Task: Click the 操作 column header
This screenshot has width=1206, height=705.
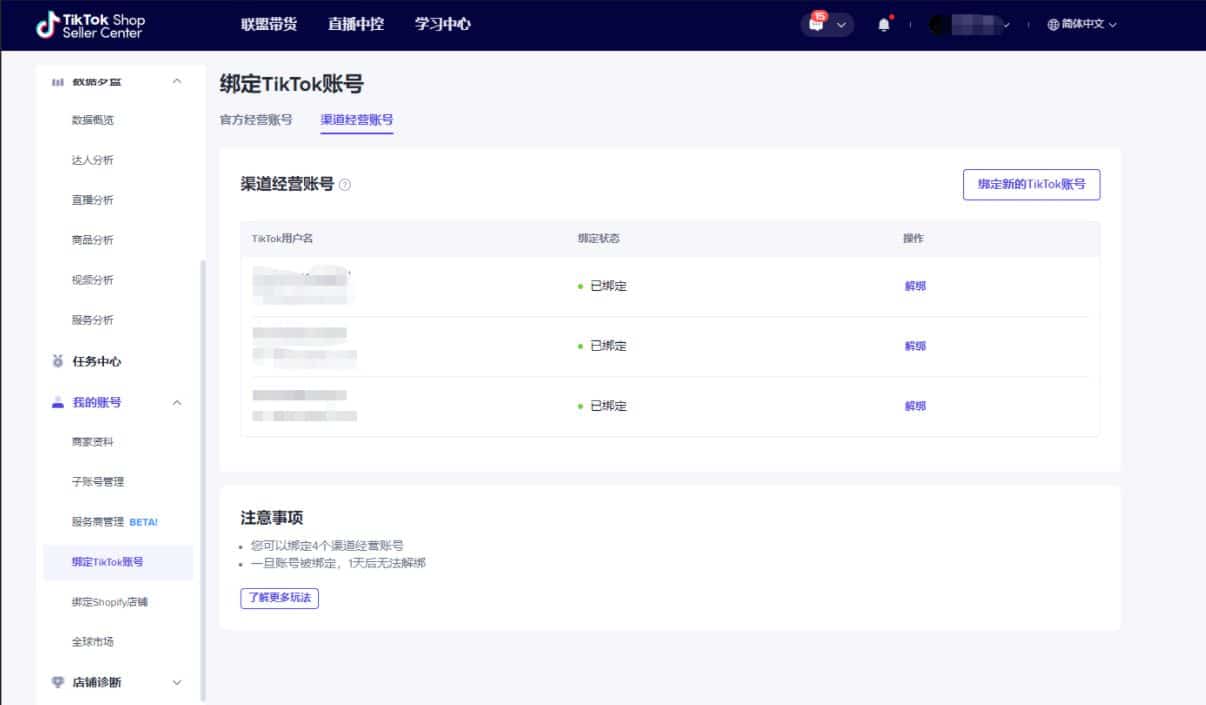Action: click(913, 238)
